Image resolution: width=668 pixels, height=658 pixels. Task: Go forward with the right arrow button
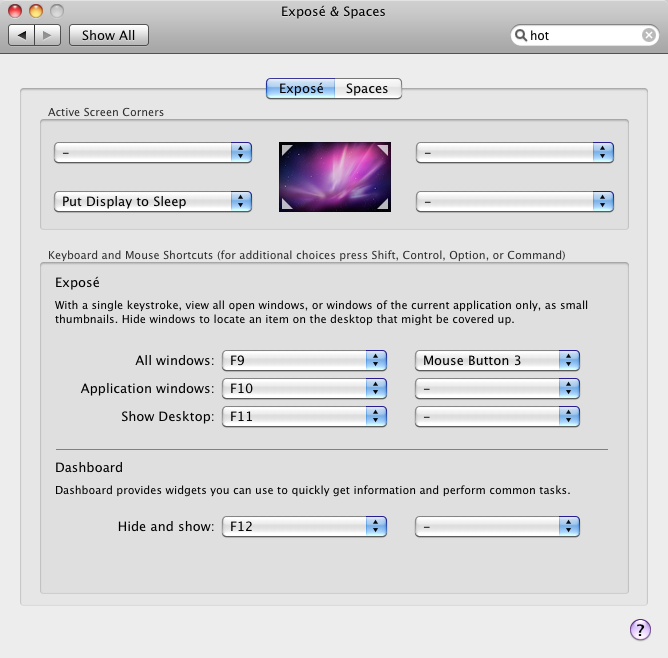[47, 35]
